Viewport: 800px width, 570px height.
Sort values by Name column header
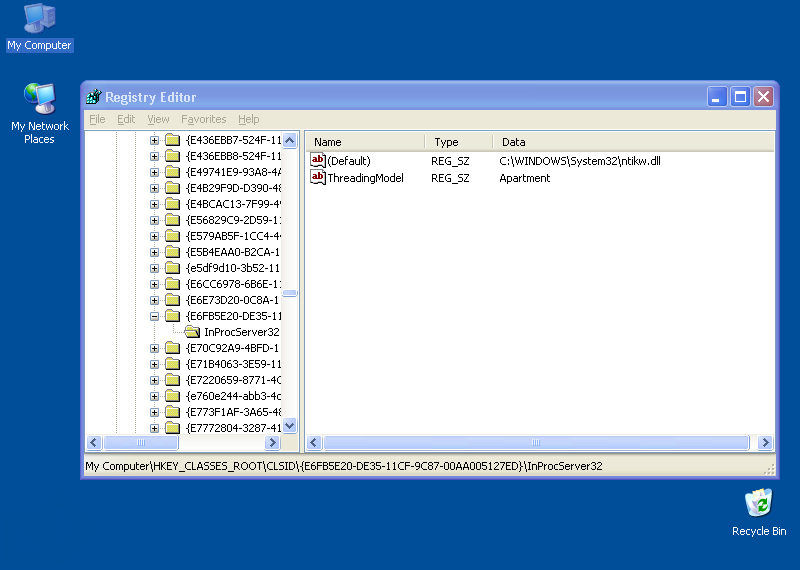pos(365,142)
